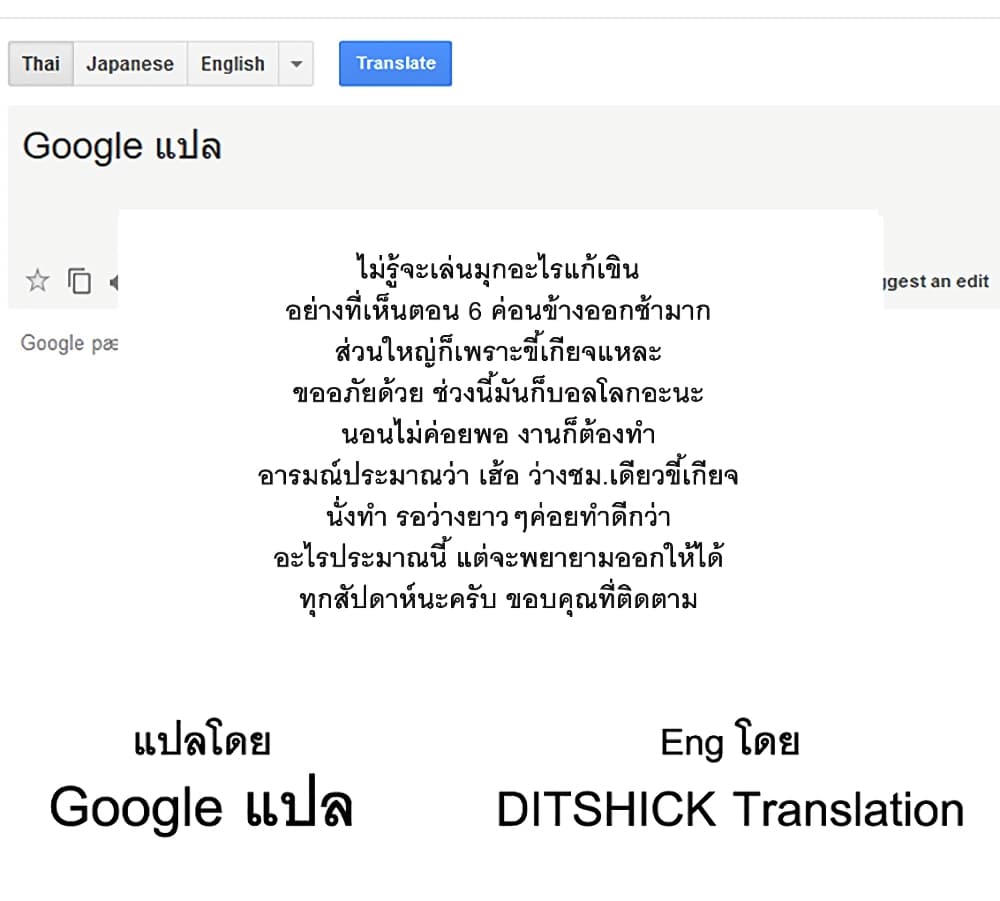Click the note line starting "อารมณ์ประมาณว่า"
This screenshot has width=1000, height=901.
pos(497,475)
